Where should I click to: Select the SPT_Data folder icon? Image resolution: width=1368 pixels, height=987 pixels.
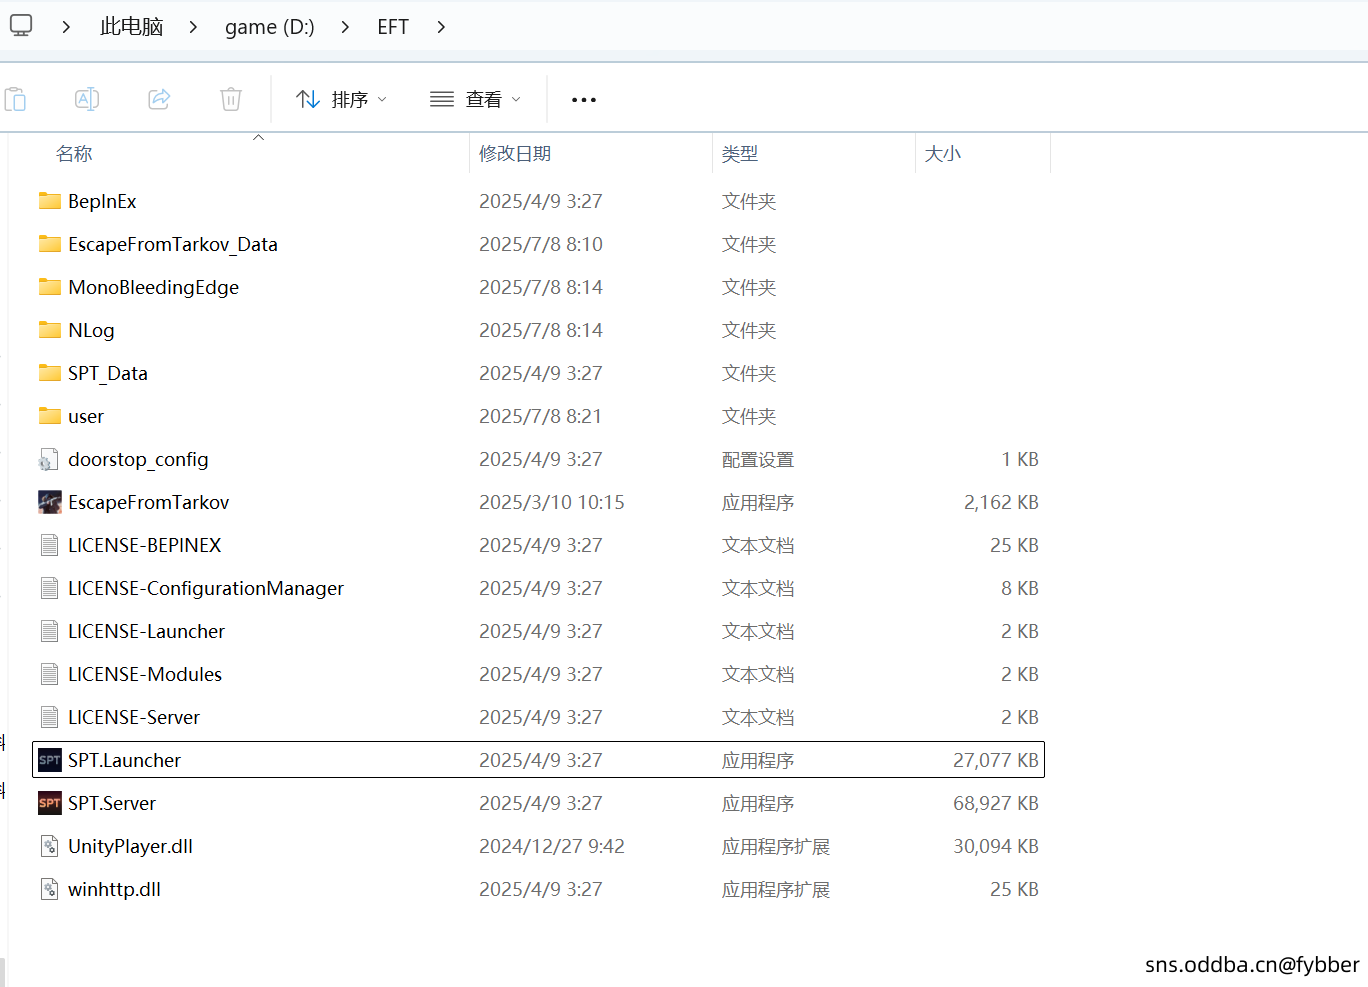pos(50,373)
